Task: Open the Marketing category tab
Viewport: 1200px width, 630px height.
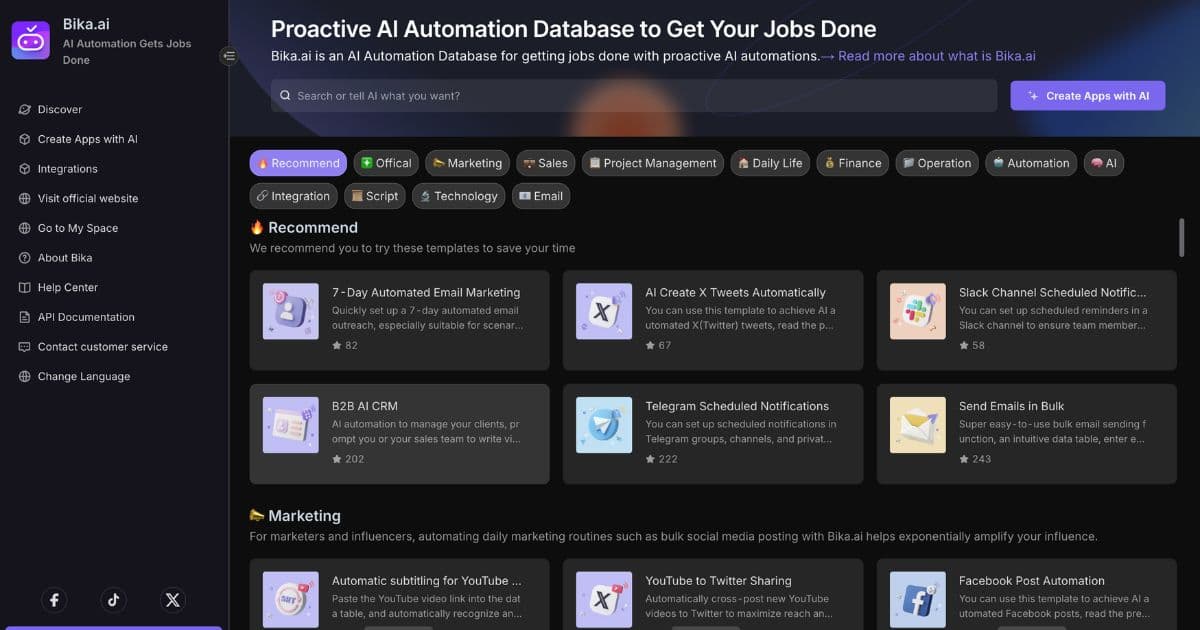Action: [x=467, y=163]
